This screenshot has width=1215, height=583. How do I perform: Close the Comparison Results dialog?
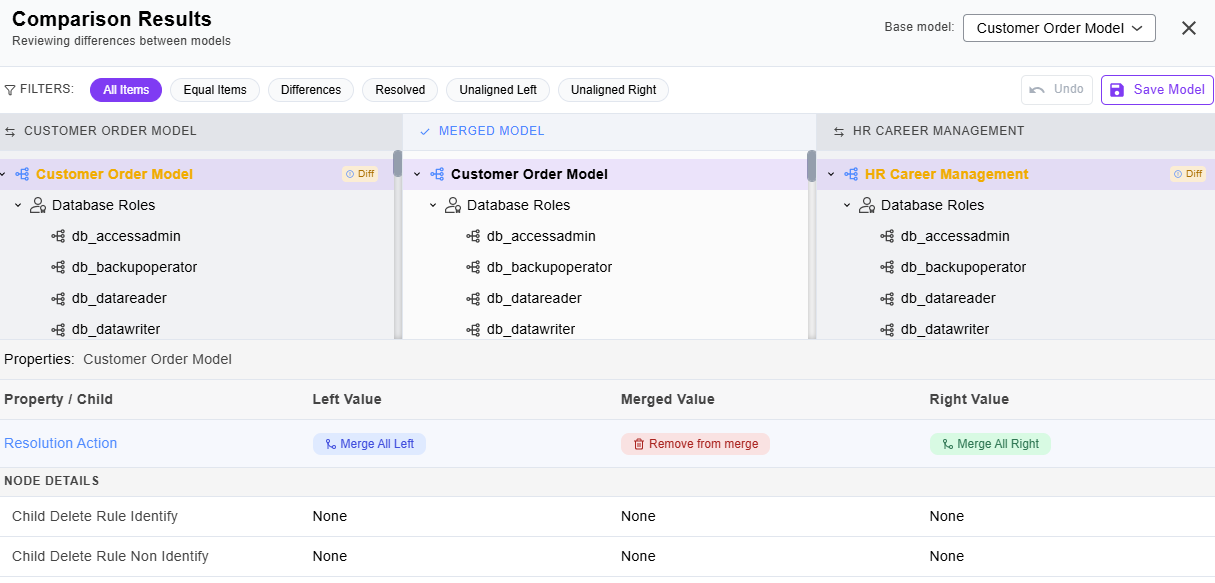(x=1189, y=28)
